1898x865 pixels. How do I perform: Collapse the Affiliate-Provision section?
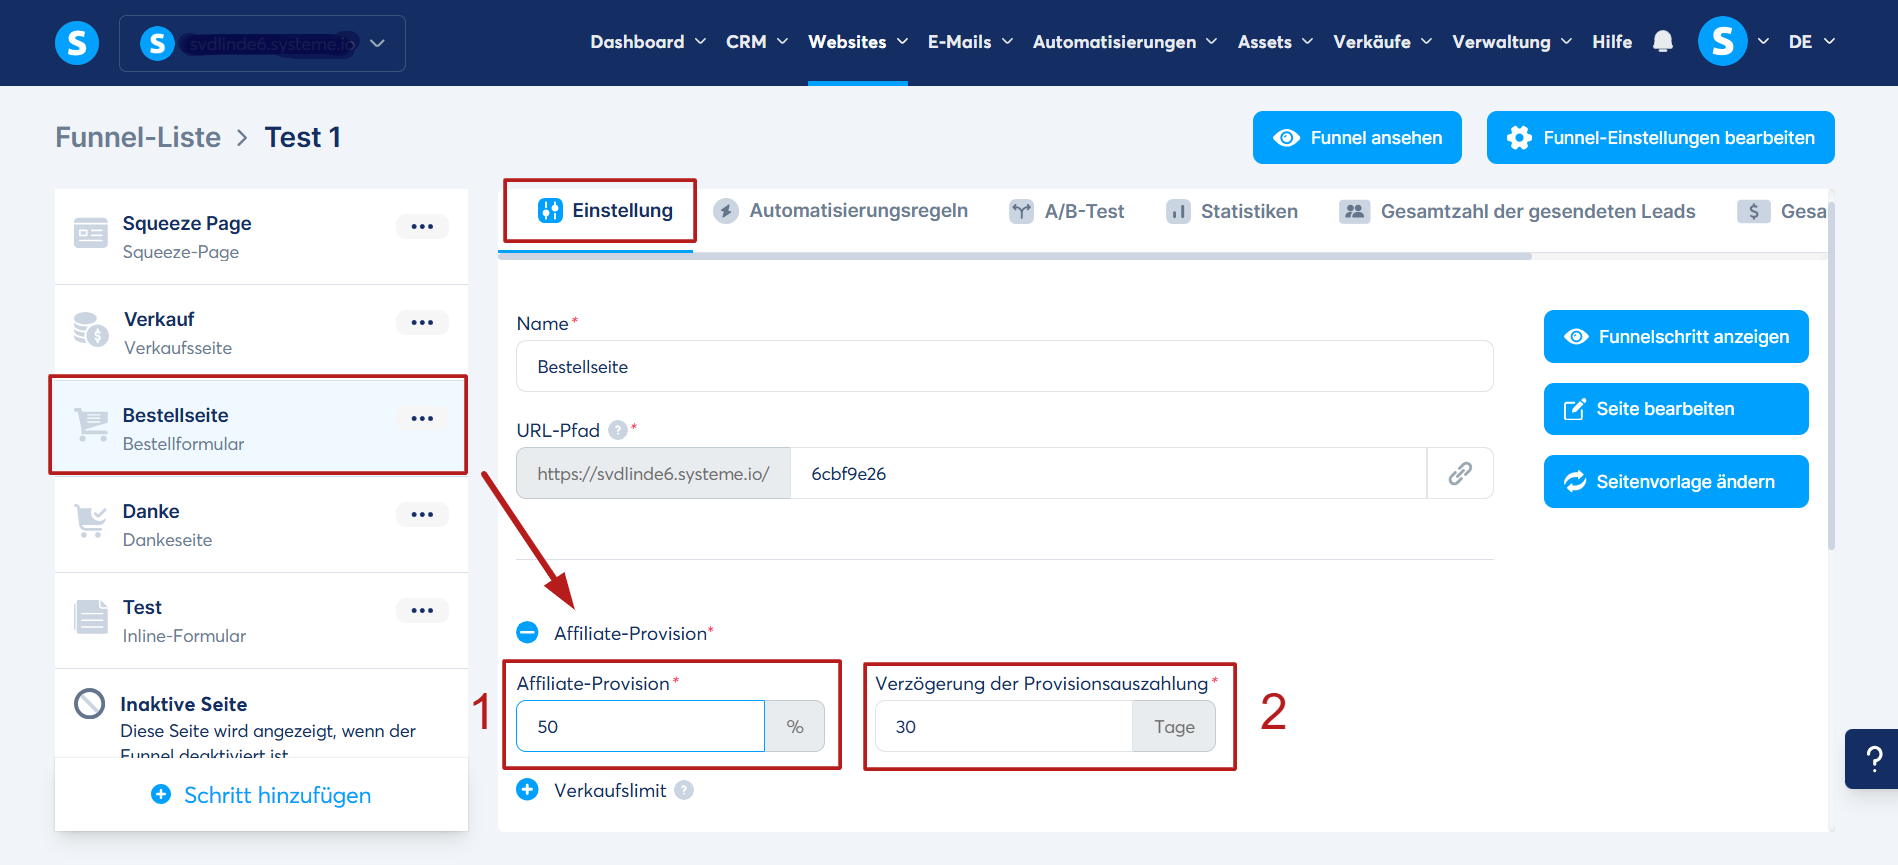[x=527, y=633]
